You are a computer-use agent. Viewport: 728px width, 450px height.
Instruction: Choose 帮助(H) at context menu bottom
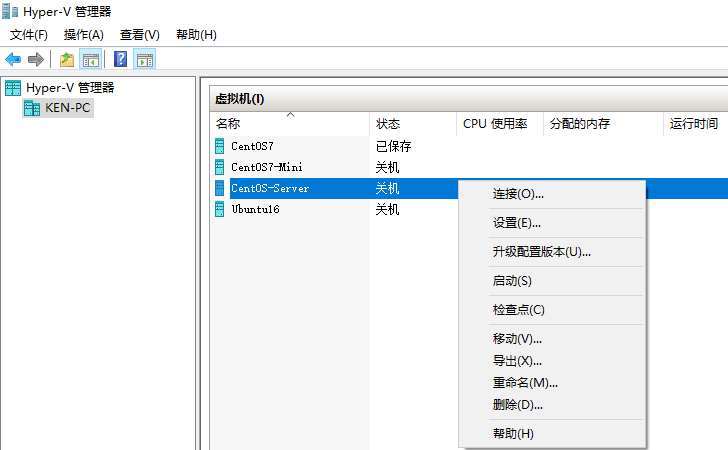pos(514,433)
